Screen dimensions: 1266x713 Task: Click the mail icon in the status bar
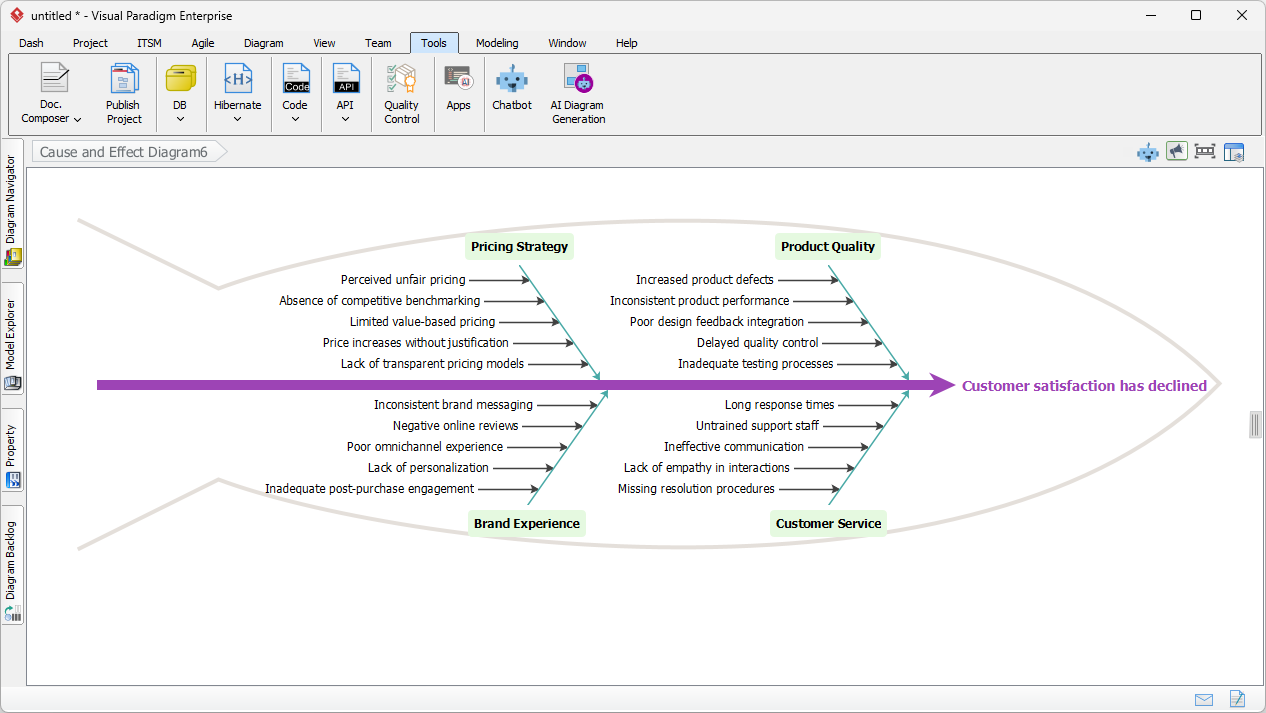point(1204,699)
